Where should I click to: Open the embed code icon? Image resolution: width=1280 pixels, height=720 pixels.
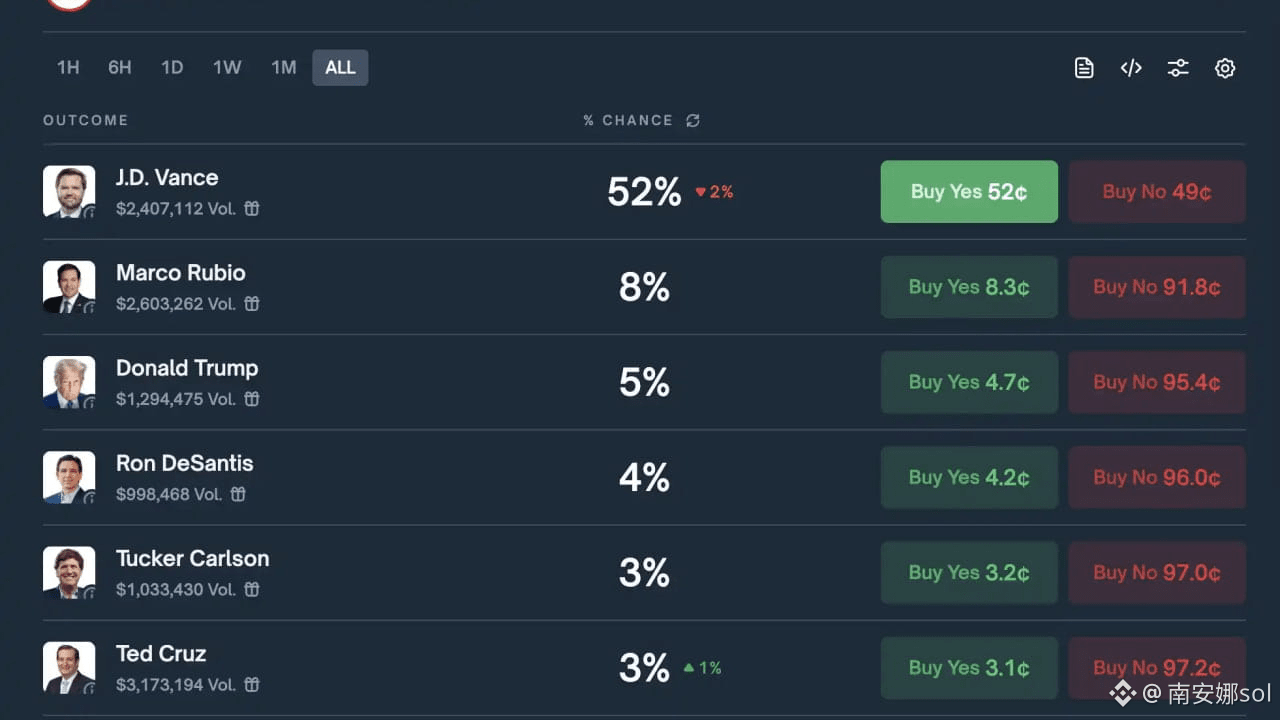tap(1131, 68)
